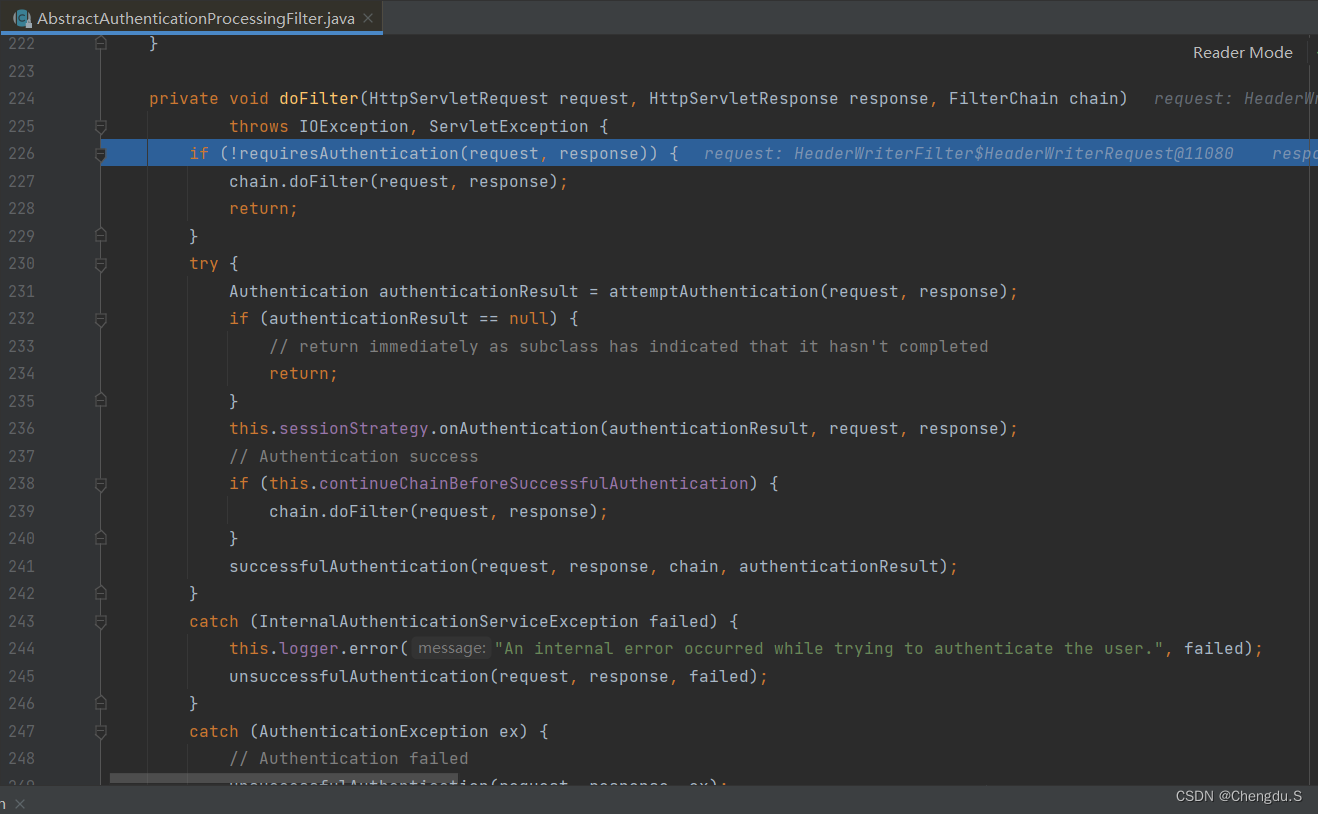Collapse the catch block at line 247
Viewport: 1318px width, 814px height.
[x=100, y=731]
